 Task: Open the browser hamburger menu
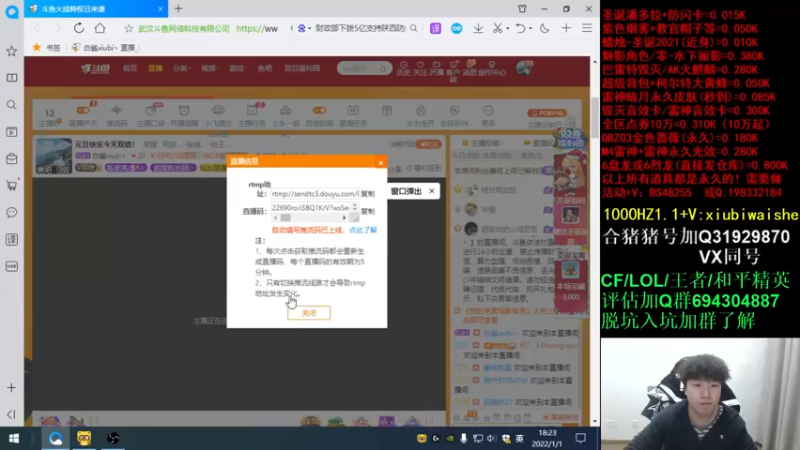point(587,29)
